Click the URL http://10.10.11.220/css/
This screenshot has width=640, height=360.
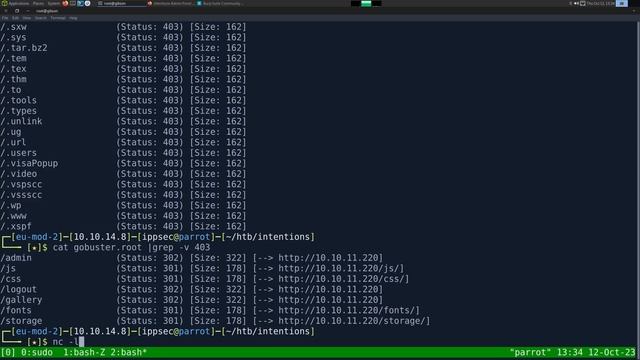(x=341, y=279)
